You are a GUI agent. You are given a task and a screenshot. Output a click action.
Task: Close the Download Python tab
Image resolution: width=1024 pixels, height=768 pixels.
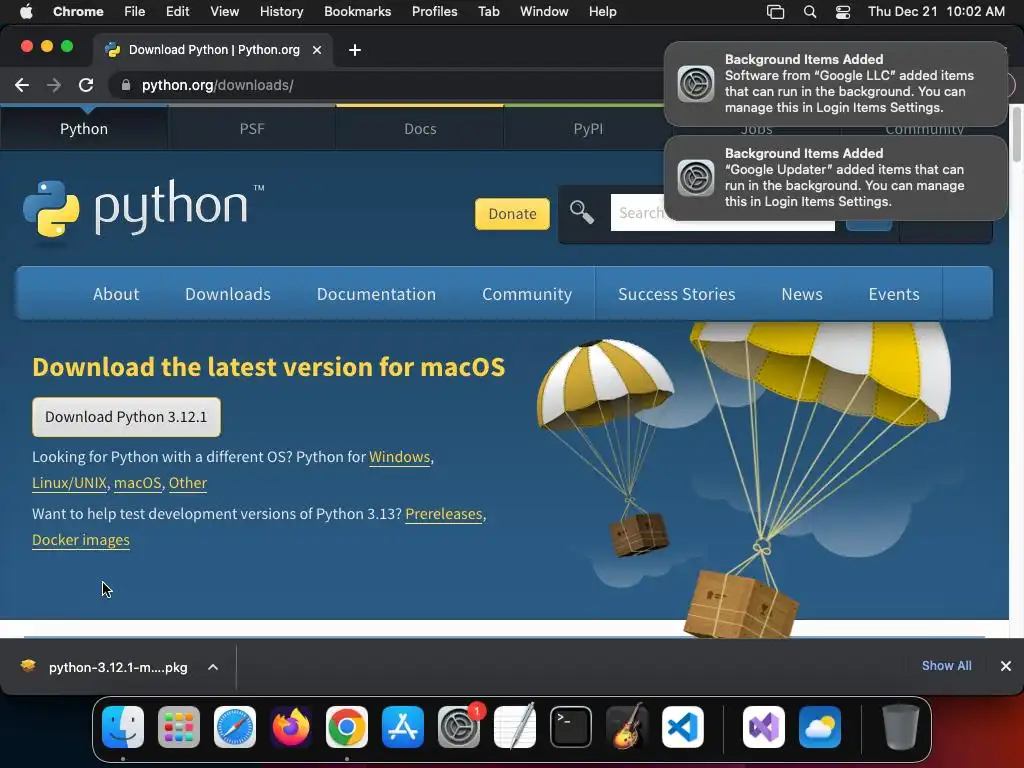(317, 50)
